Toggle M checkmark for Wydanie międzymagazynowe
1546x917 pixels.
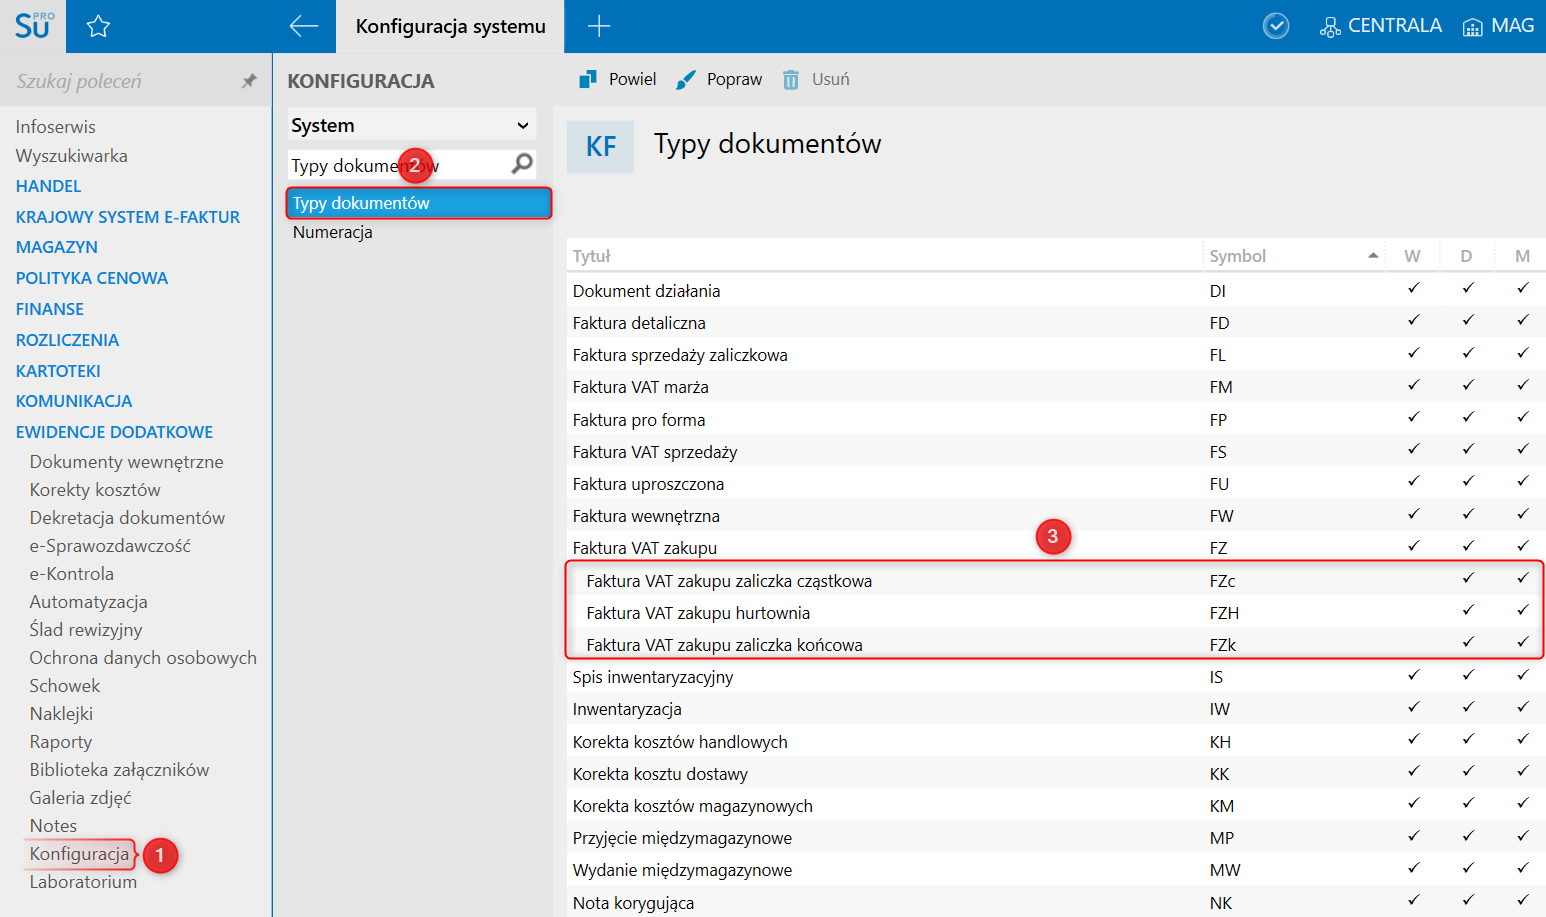(x=1522, y=867)
